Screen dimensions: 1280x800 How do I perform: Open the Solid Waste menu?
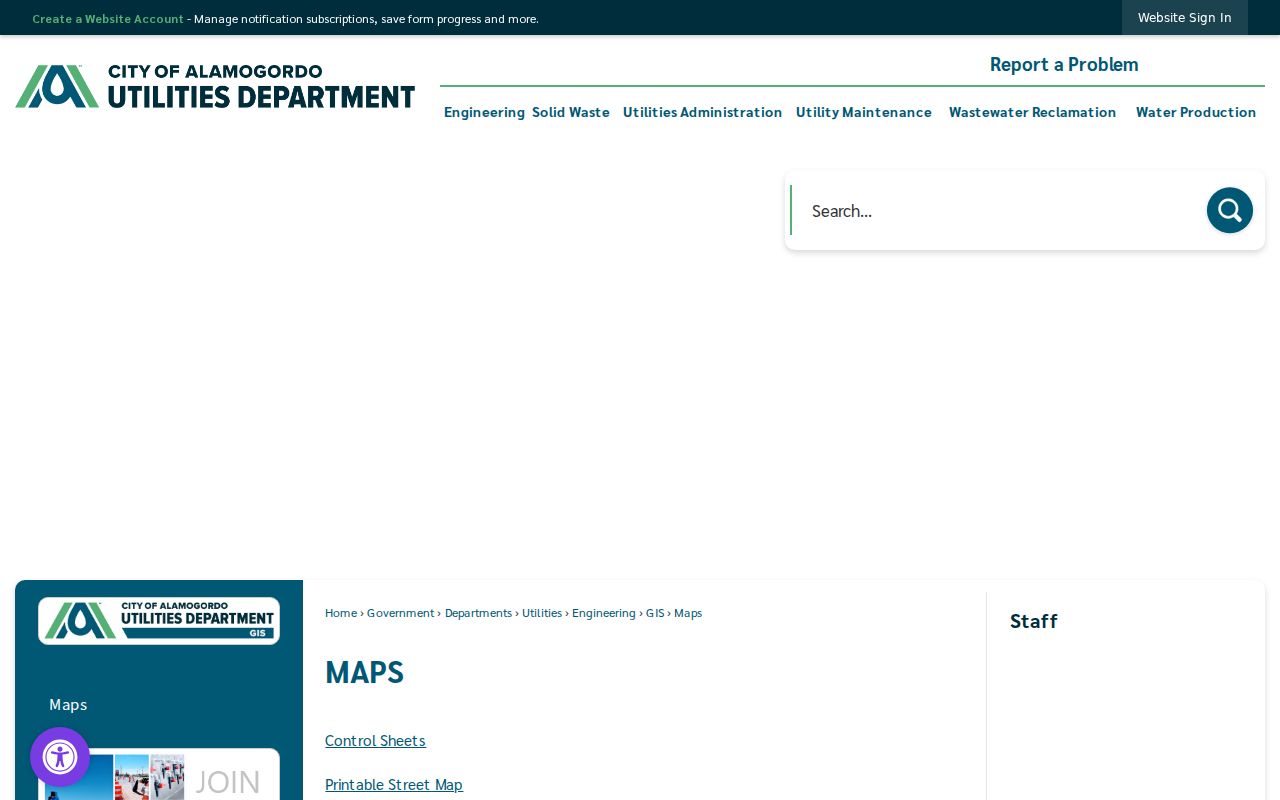coord(571,112)
